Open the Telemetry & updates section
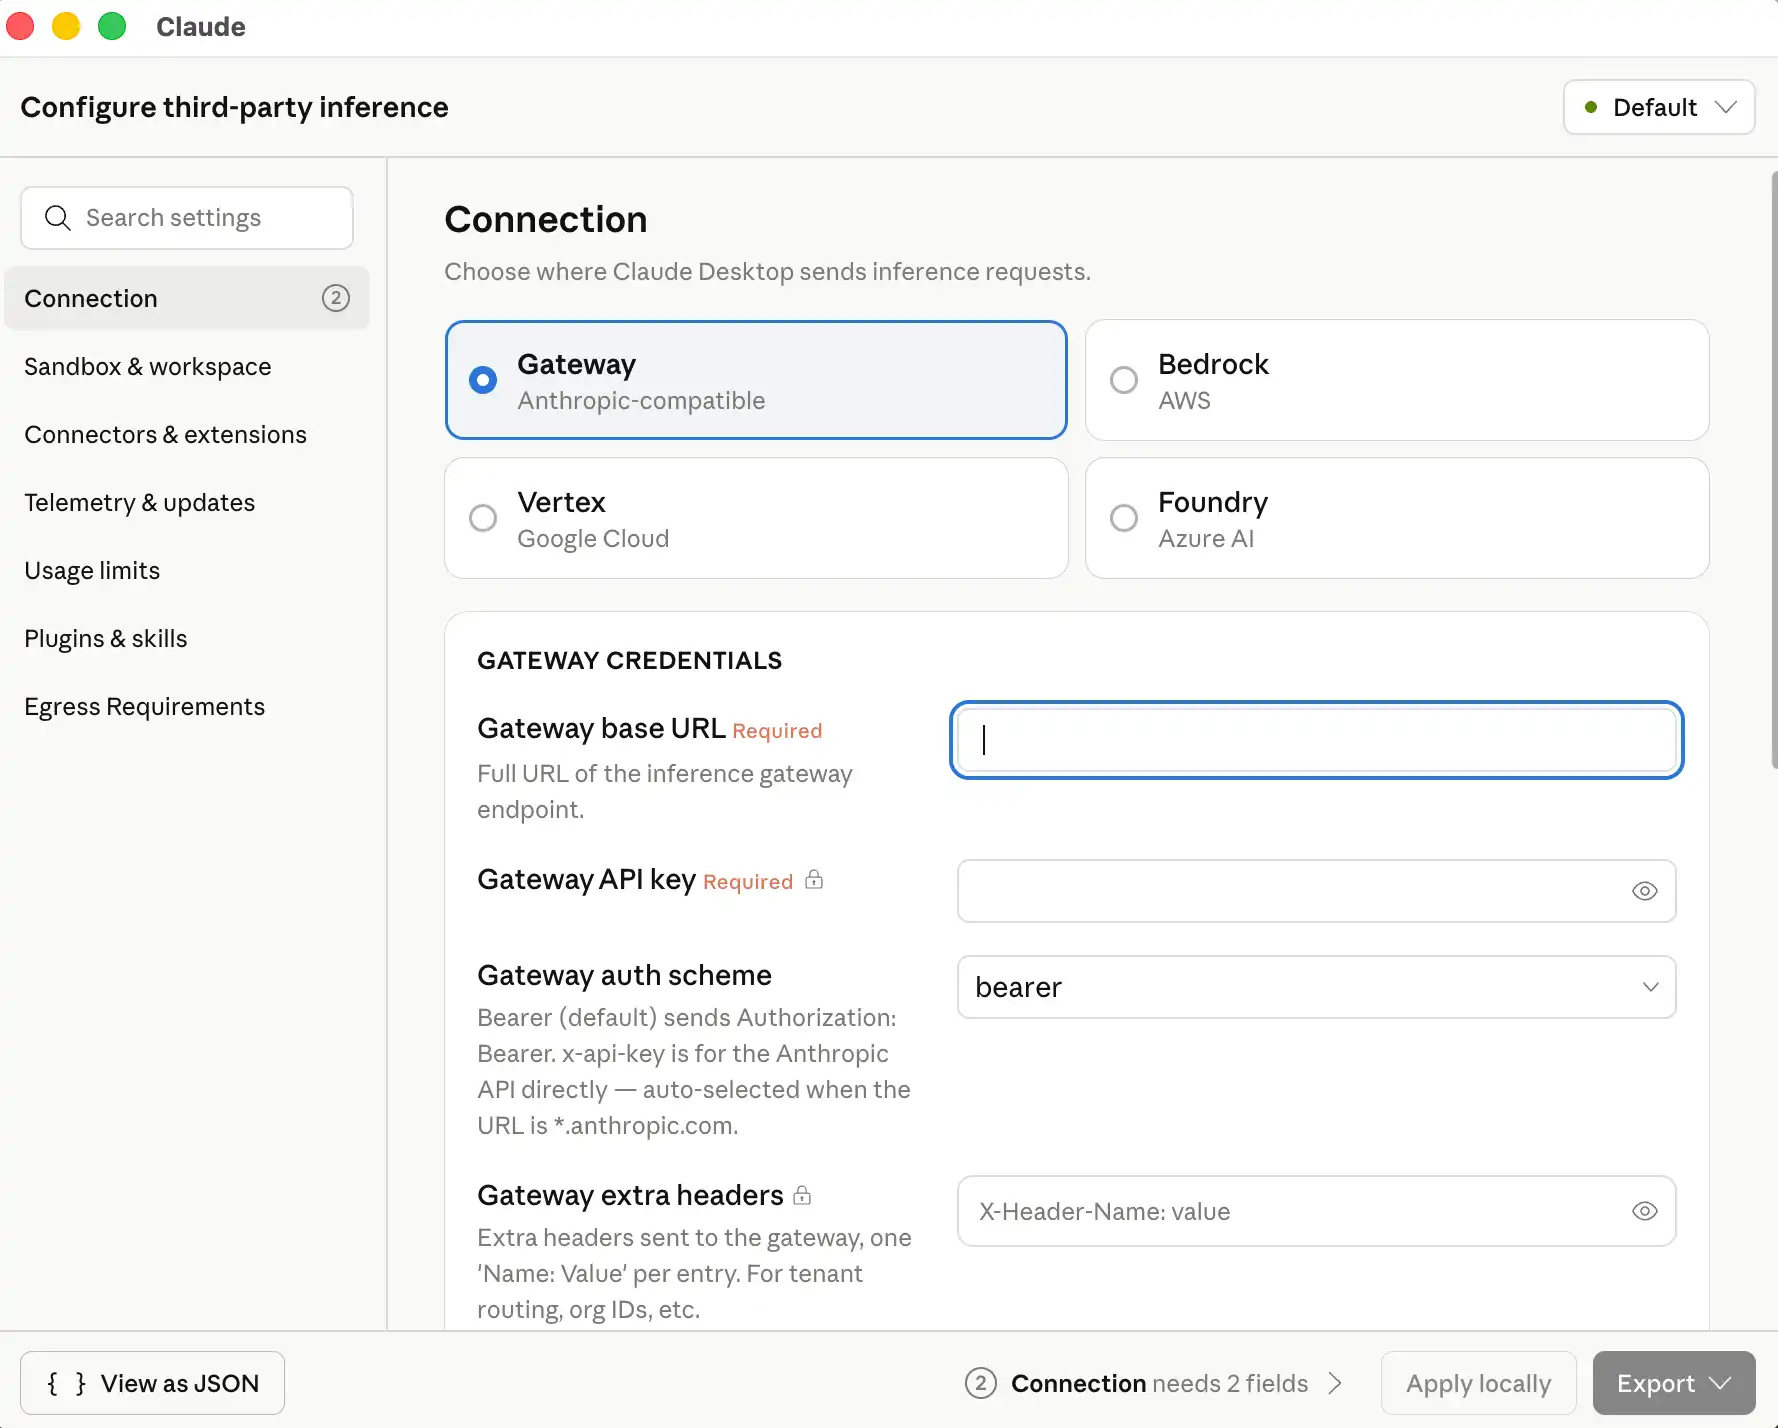The image size is (1778, 1428). point(140,503)
